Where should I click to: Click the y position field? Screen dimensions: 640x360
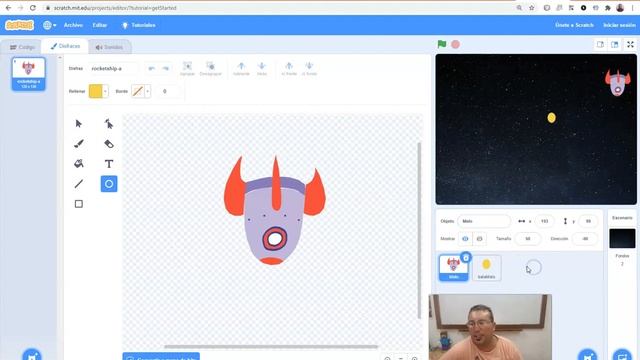(588, 221)
